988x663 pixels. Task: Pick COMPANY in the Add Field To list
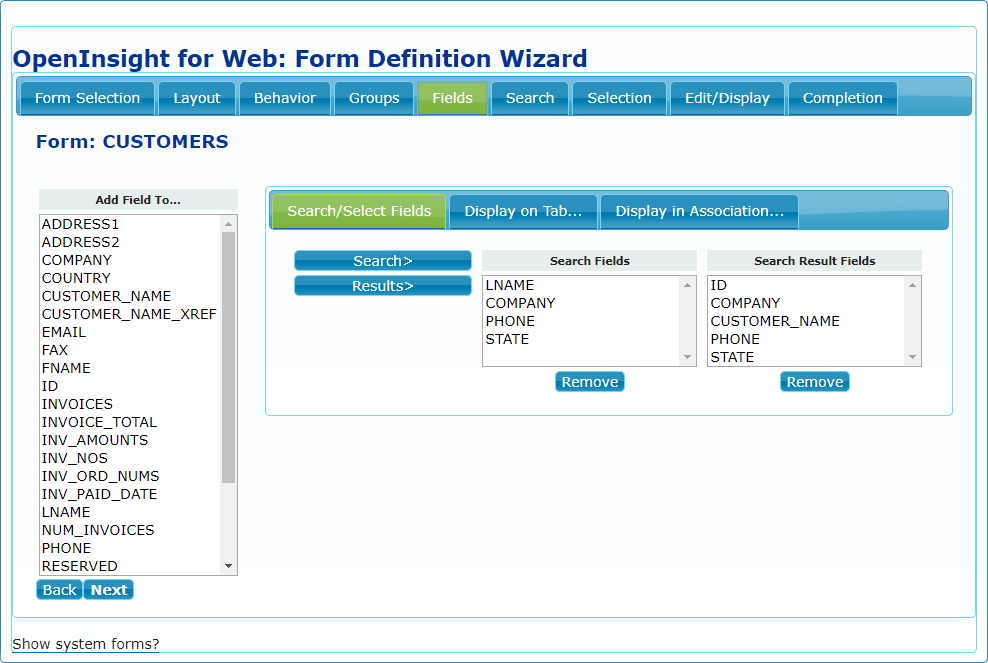pos(130,260)
